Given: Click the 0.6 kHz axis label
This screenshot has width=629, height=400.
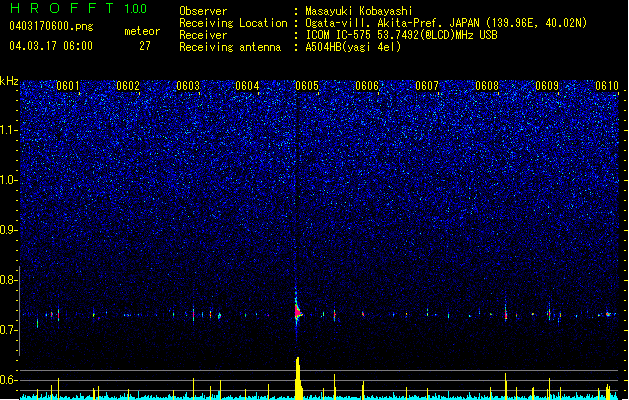Looking at the screenshot, I should pos(9,380).
